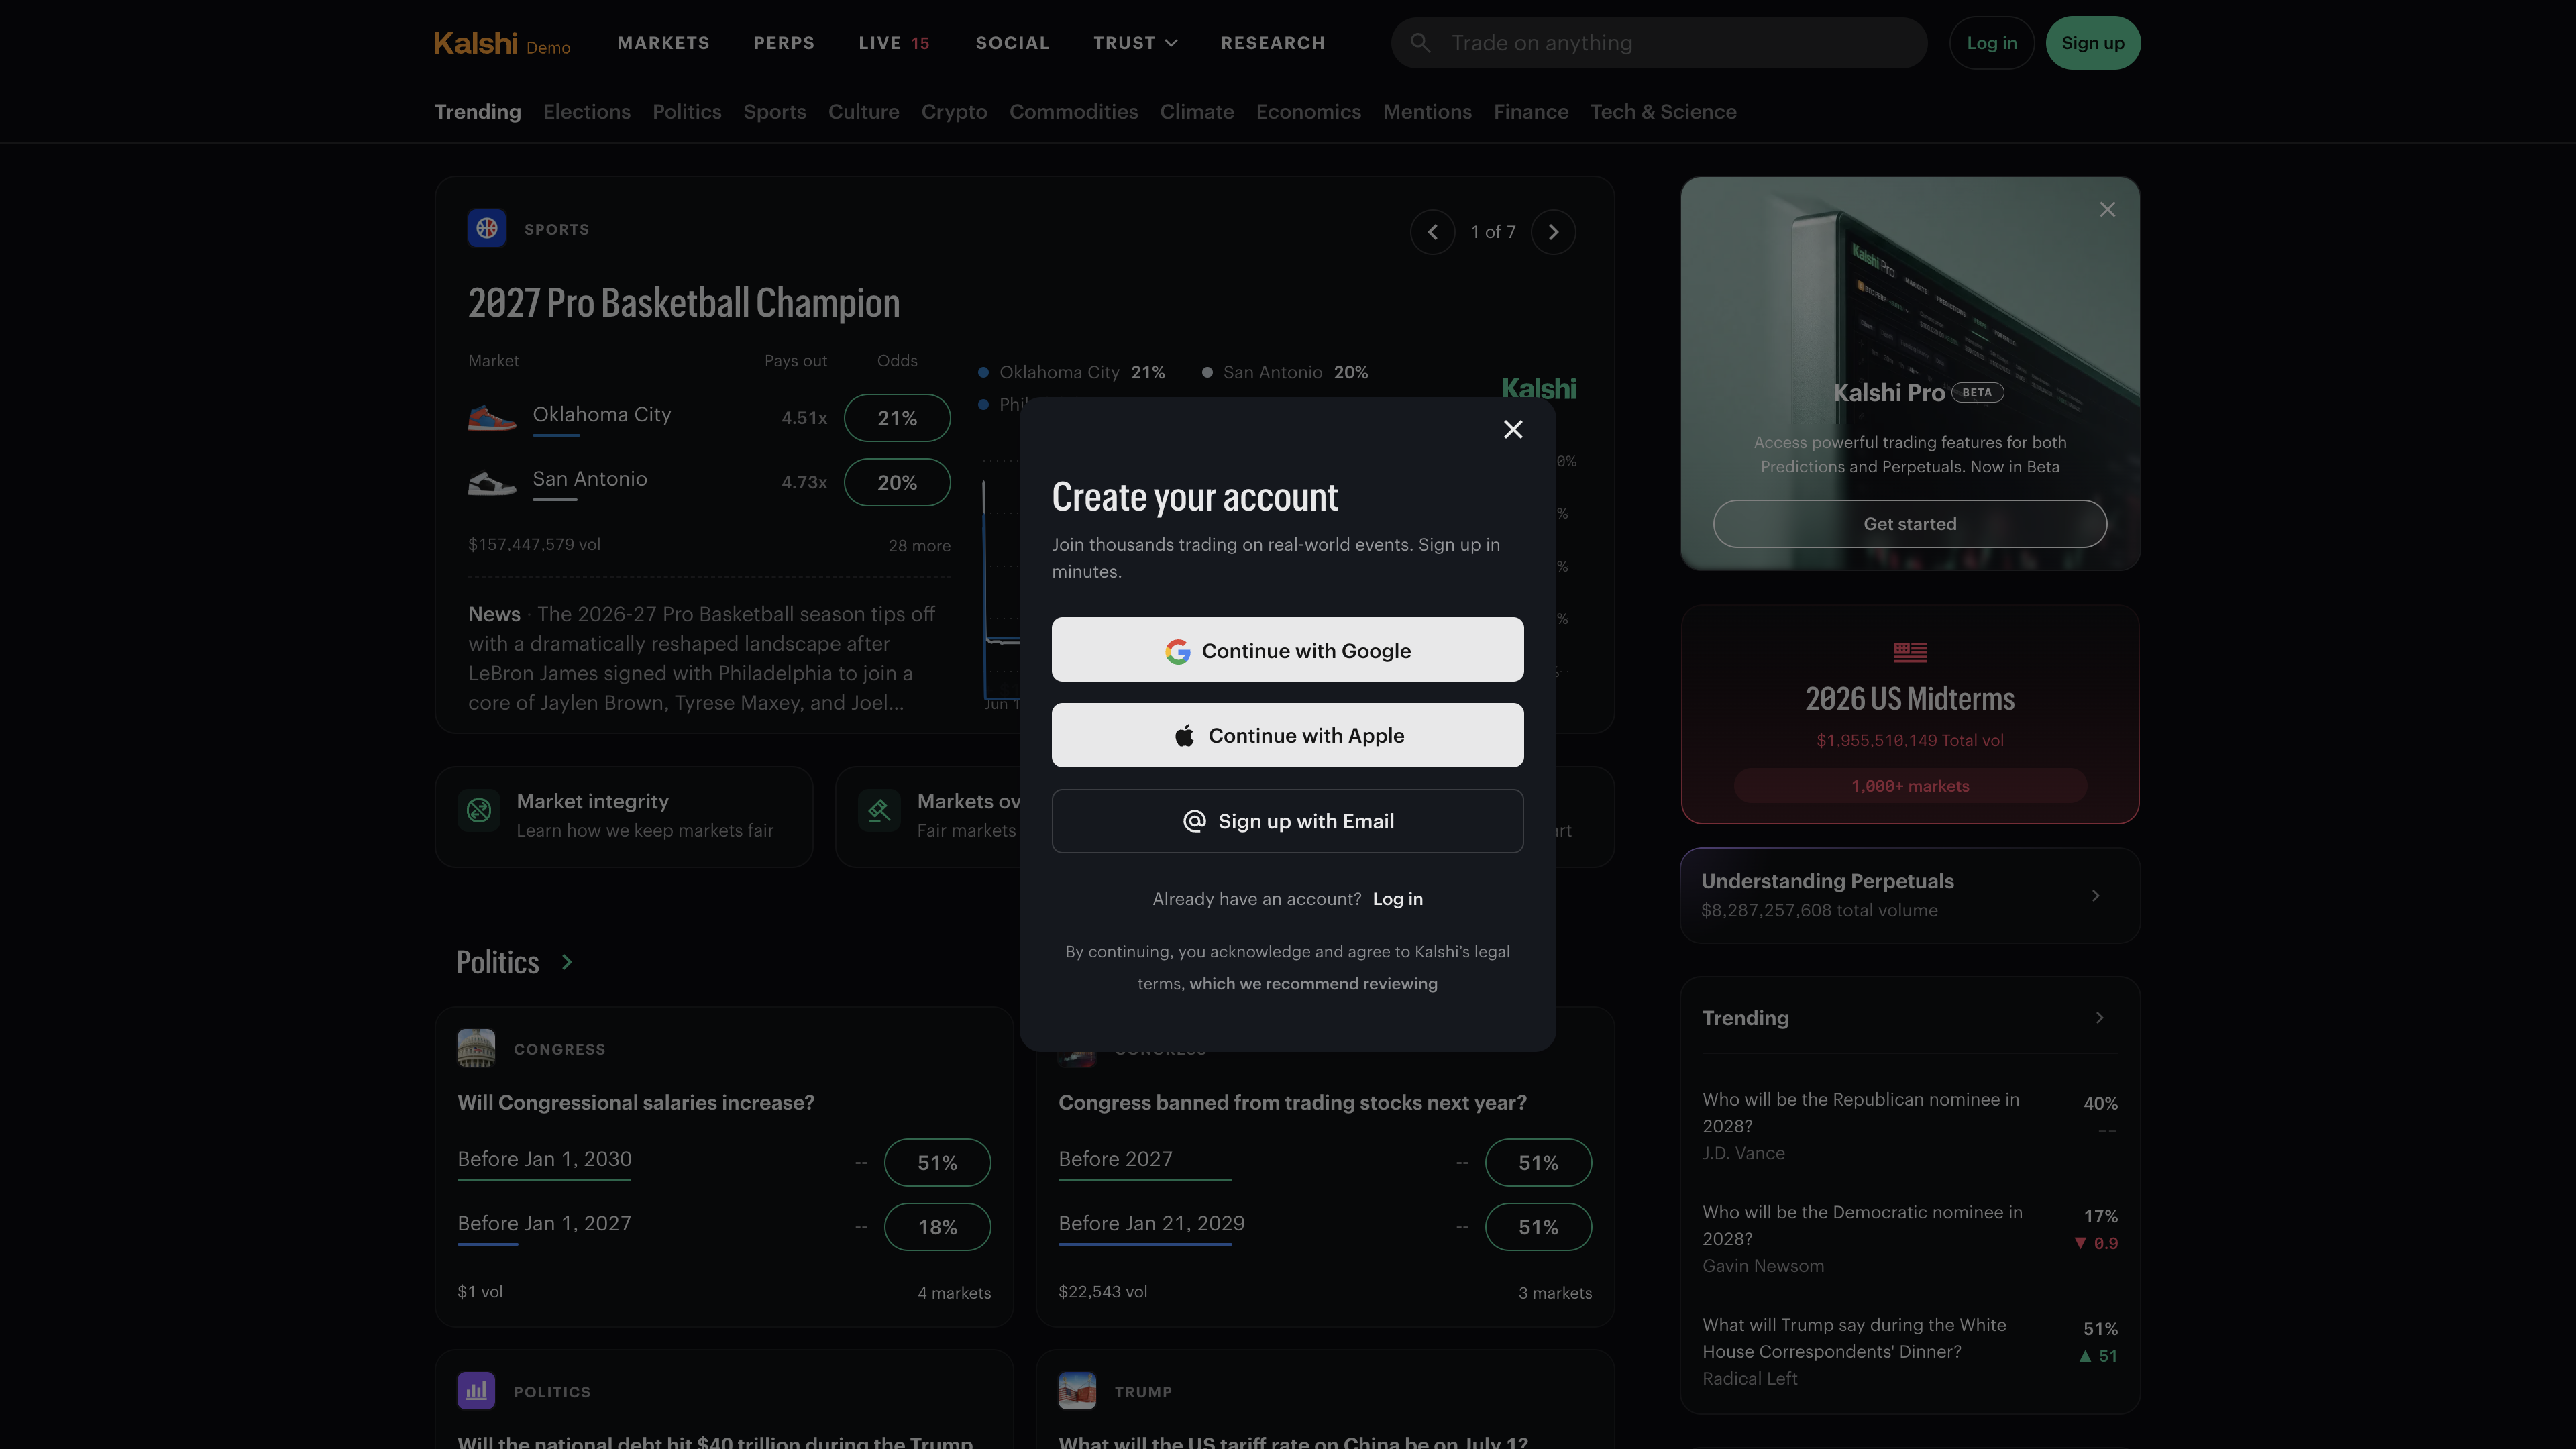Screen dimensions: 2576x1449
Task: Select the Politics category tab
Action: pyautogui.click(x=686, y=112)
